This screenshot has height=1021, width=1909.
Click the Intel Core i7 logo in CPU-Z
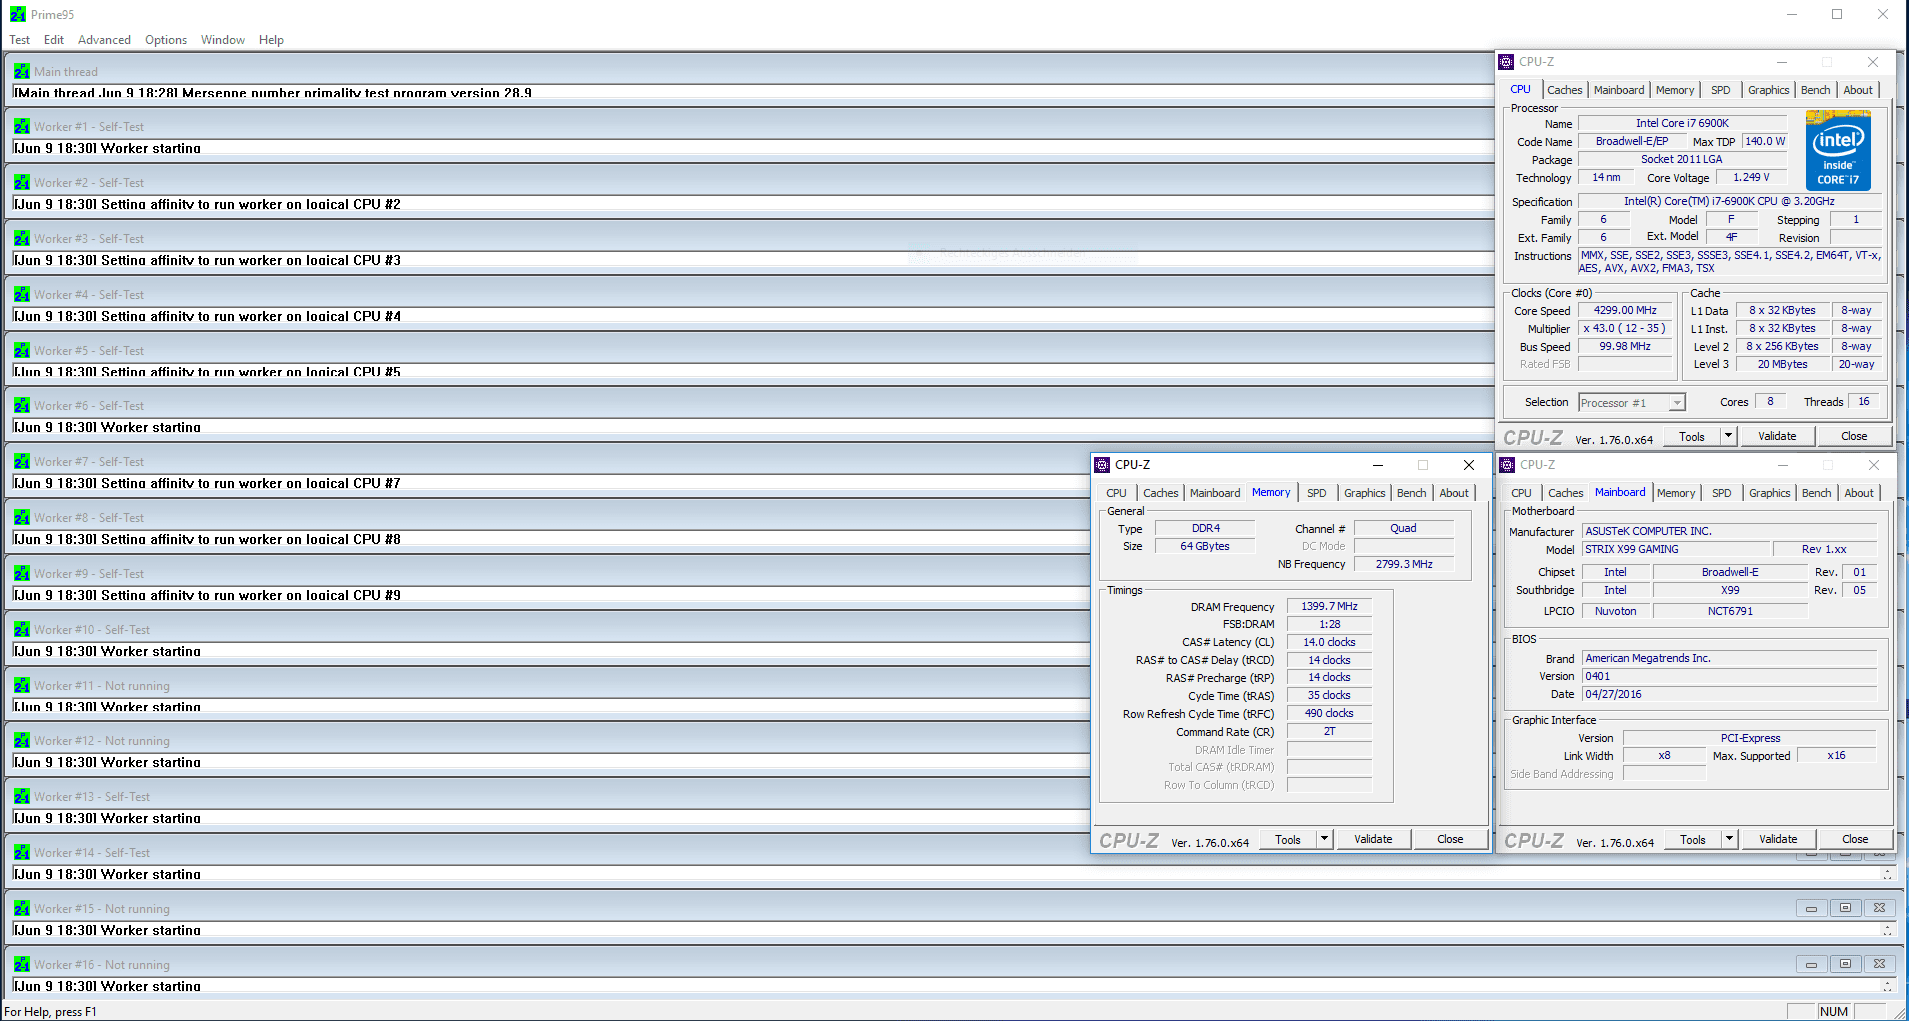(x=1838, y=150)
